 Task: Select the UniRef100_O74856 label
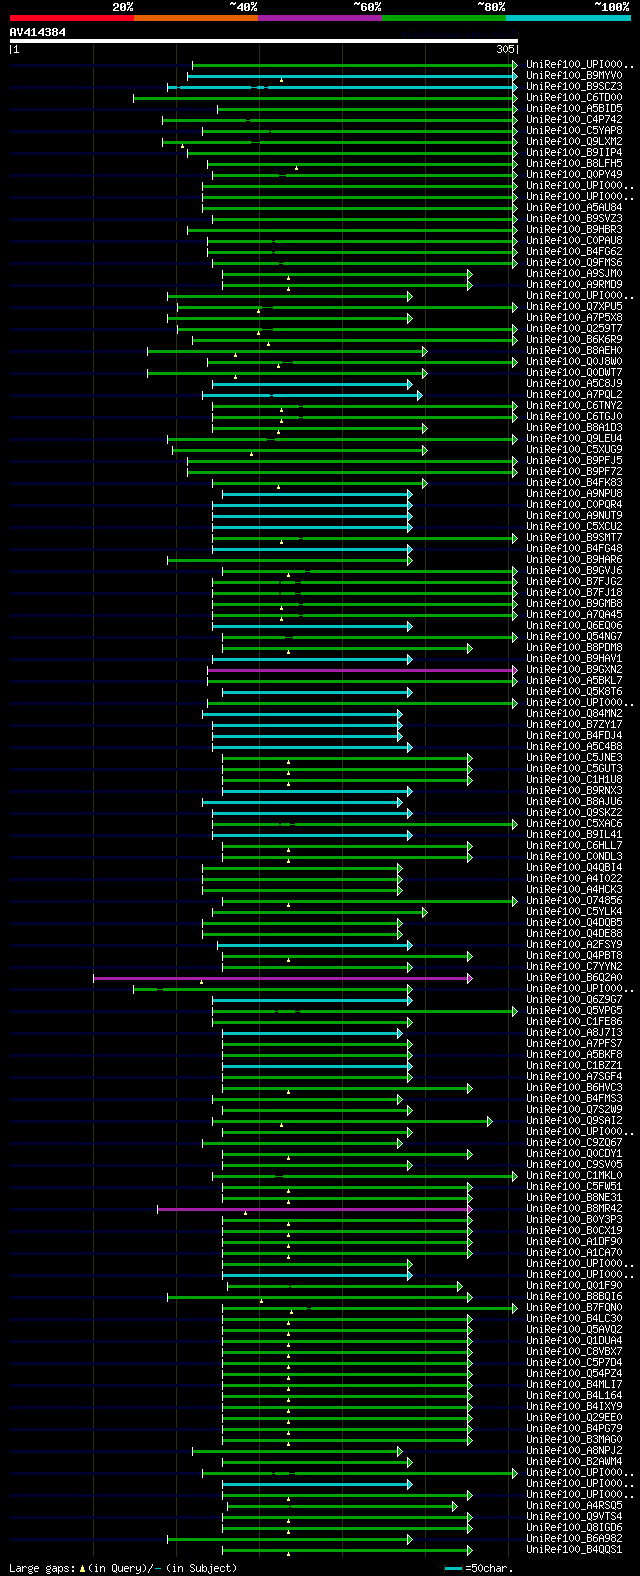pyautogui.click(x=574, y=900)
